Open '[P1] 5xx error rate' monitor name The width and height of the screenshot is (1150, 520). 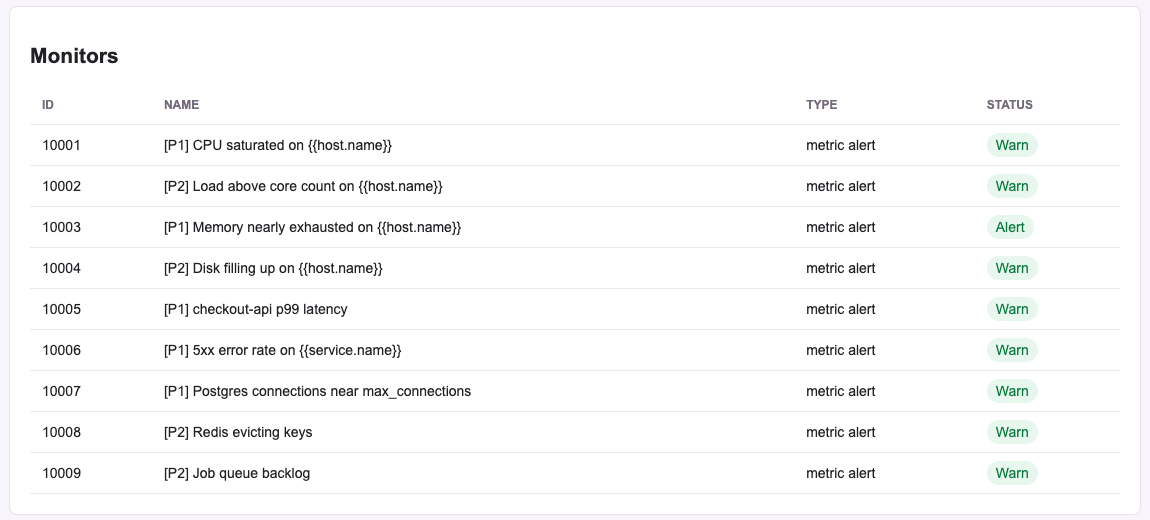(282, 351)
